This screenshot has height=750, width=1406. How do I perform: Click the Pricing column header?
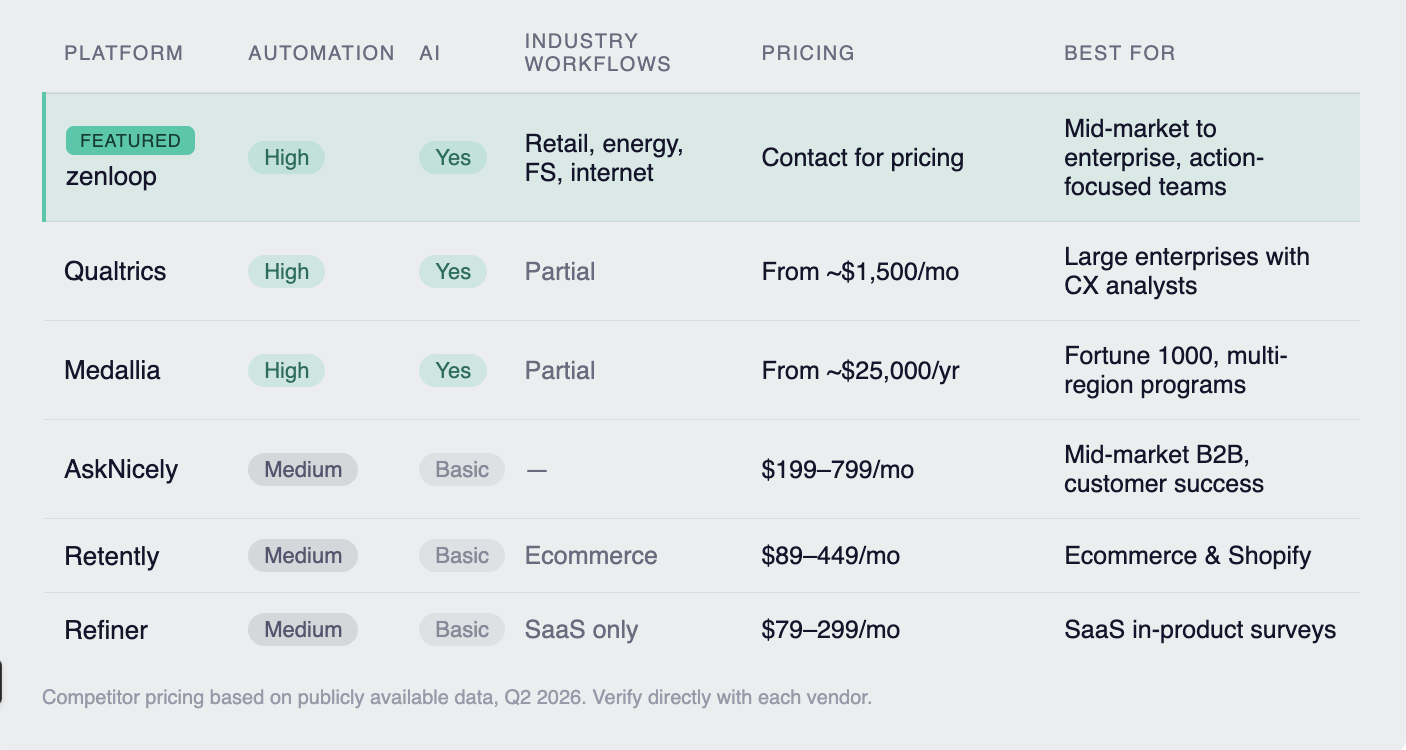(808, 53)
